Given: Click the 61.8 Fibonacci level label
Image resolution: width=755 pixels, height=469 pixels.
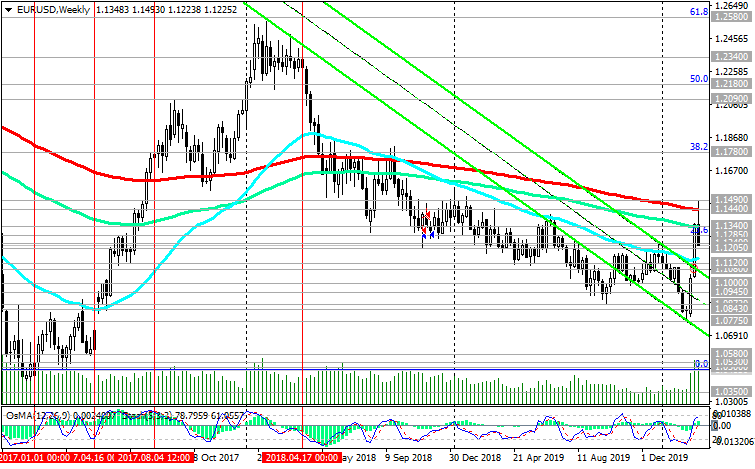Looking at the screenshot, I should pyautogui.click(x=700, y=13).
